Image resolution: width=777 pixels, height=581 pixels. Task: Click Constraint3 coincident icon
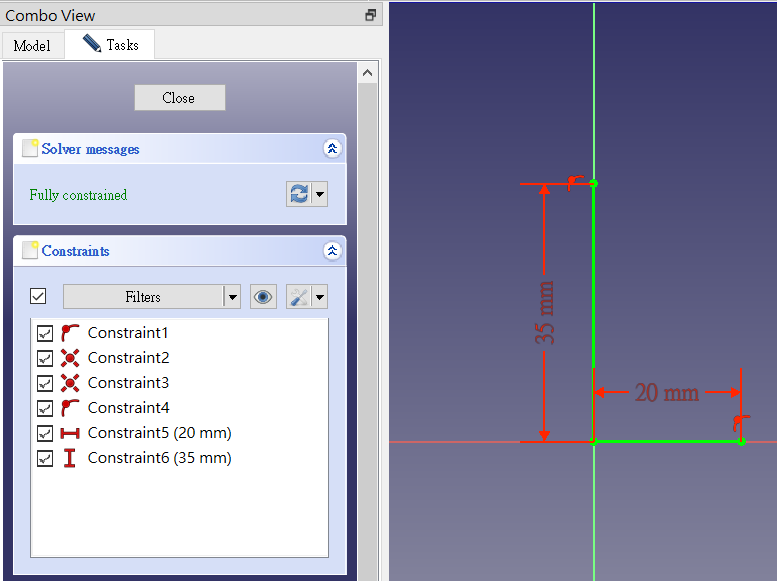pos(70,383)
